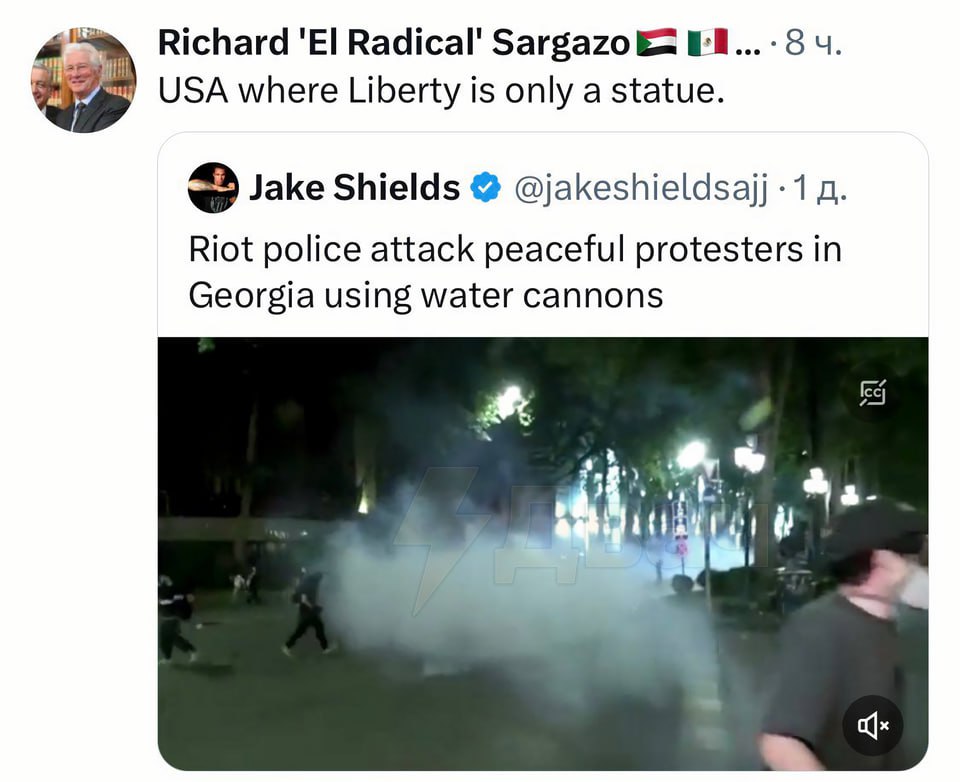Click the Sudan flag emoji beside Sargazo
The height and width of the screenshot is (782, 960).
click(x=657, y=42)
